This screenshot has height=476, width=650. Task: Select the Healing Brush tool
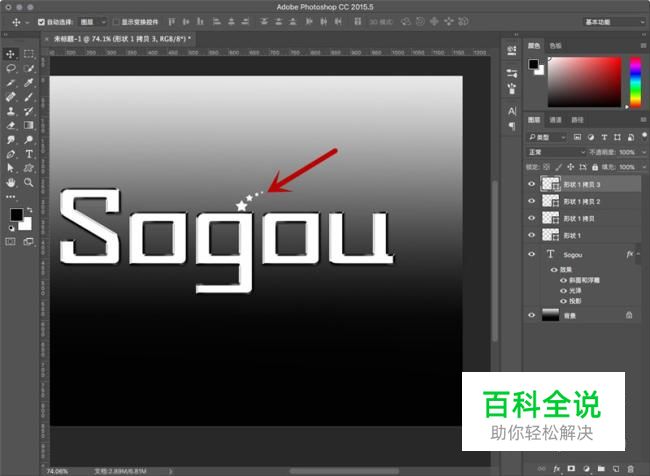11,97
